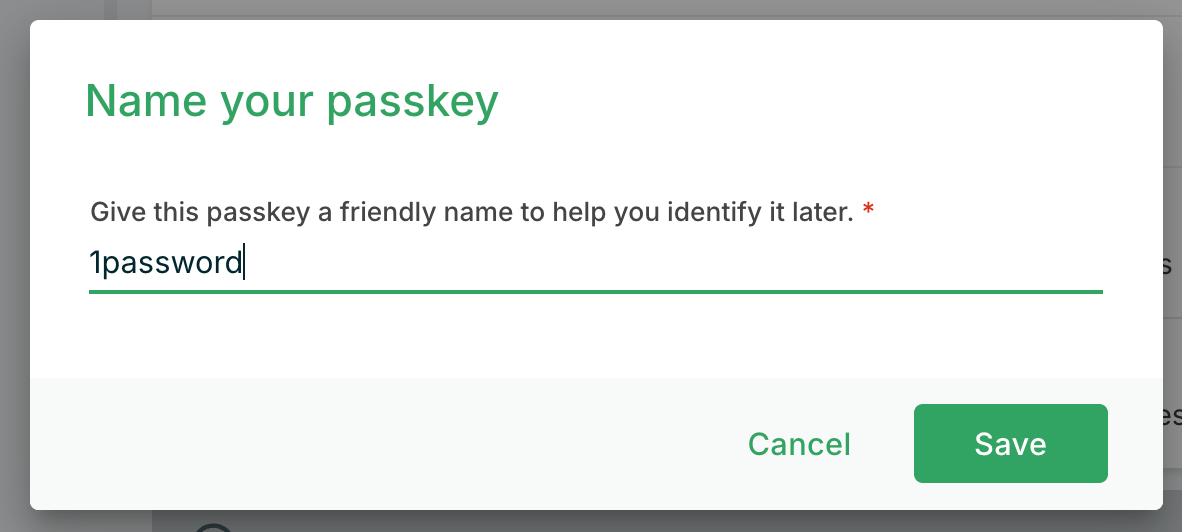Click empty space right of "1password" in field

tap(650, 264)
